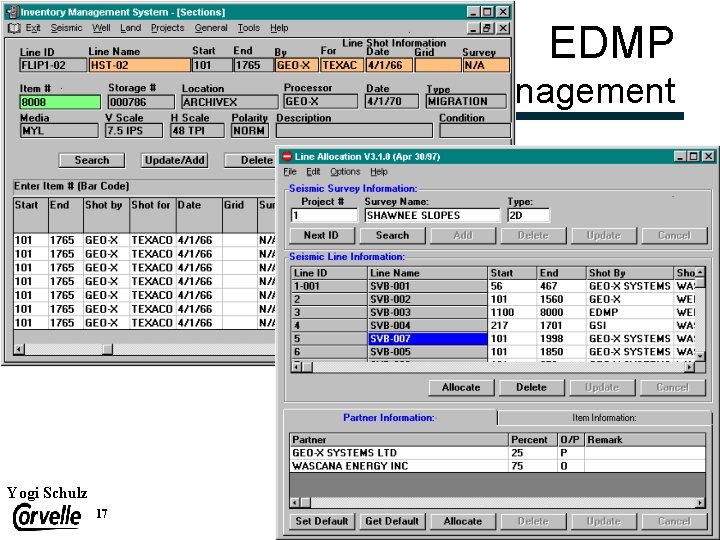Click the Polarity field showing NORM
This screenshot has width=720, height=540.
(250, 131)
